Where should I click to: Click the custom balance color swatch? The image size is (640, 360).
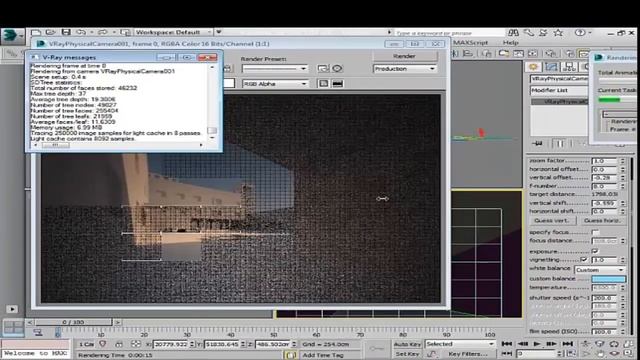pyautogui.click(x=609, y=279)
